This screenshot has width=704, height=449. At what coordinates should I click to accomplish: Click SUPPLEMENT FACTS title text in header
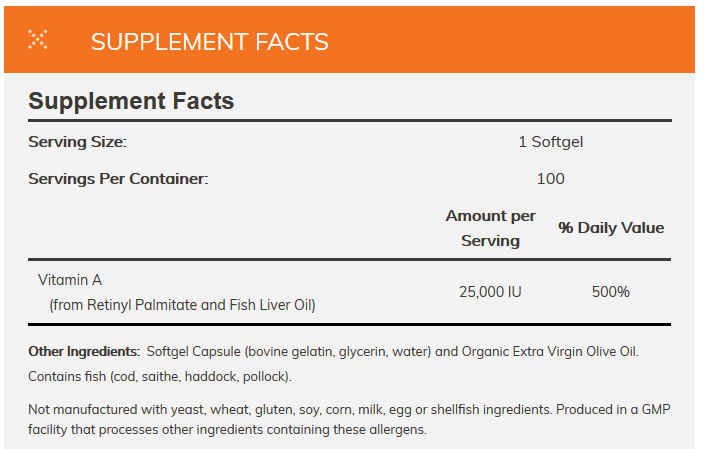[209, 41]
